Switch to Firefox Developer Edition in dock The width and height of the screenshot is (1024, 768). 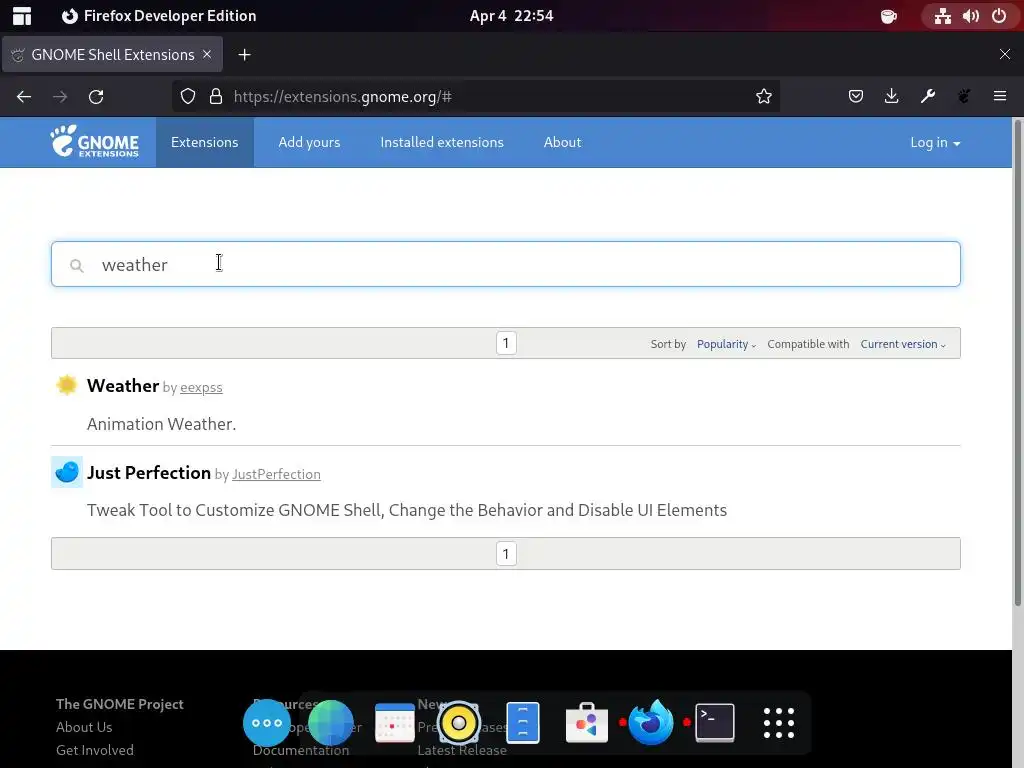[650, 723]
